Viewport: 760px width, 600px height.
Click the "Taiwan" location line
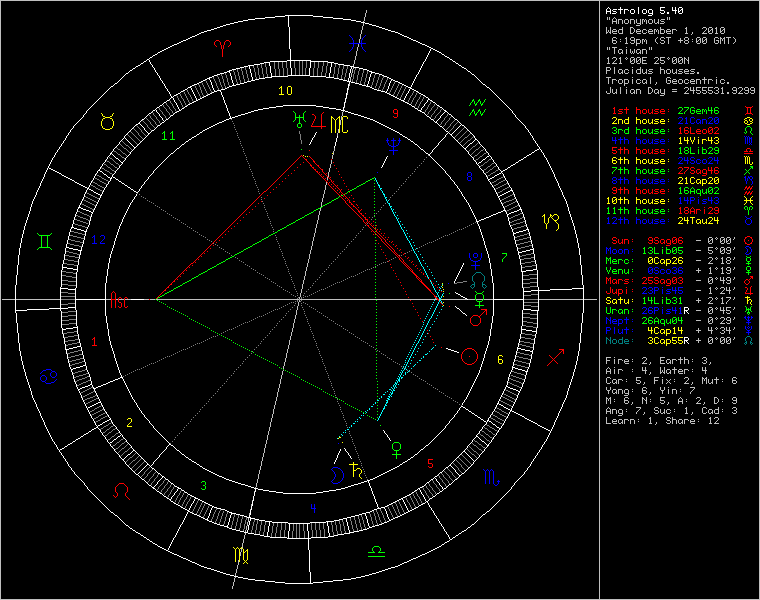click(x=629, y=50)
